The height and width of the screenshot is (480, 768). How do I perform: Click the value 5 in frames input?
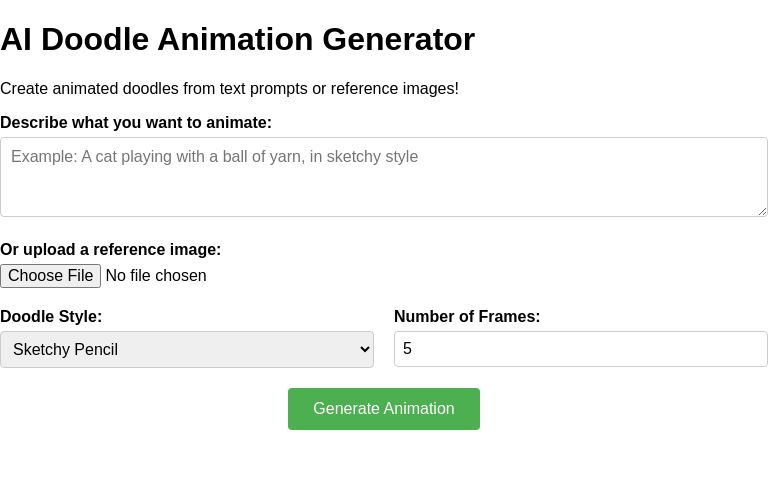[408, 349]
